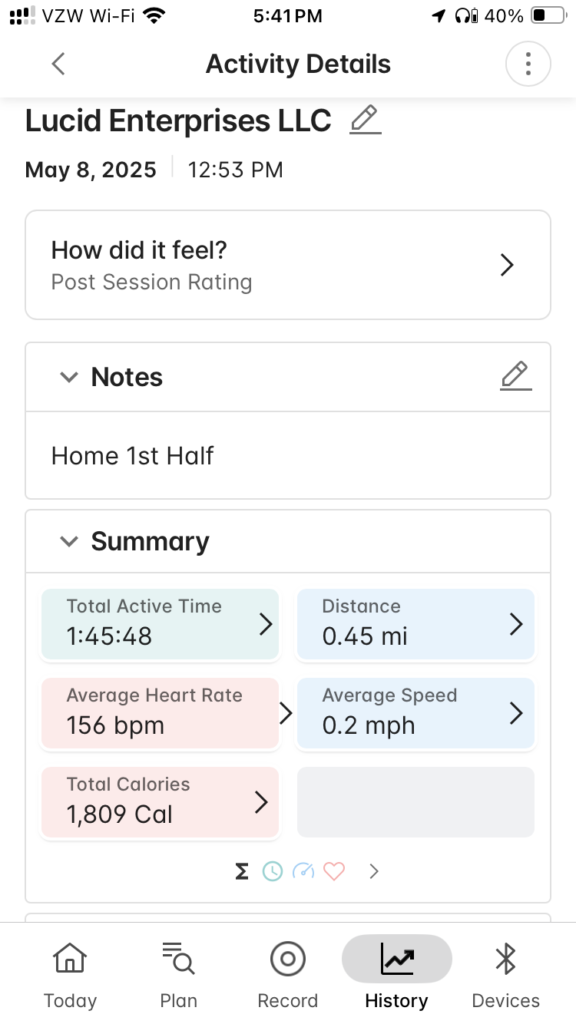The width and height of the screenshot is (576, 1024).
Task: Edit the activity title with the pencil icon
Action: pyautogui.click(x=365, y=120)
